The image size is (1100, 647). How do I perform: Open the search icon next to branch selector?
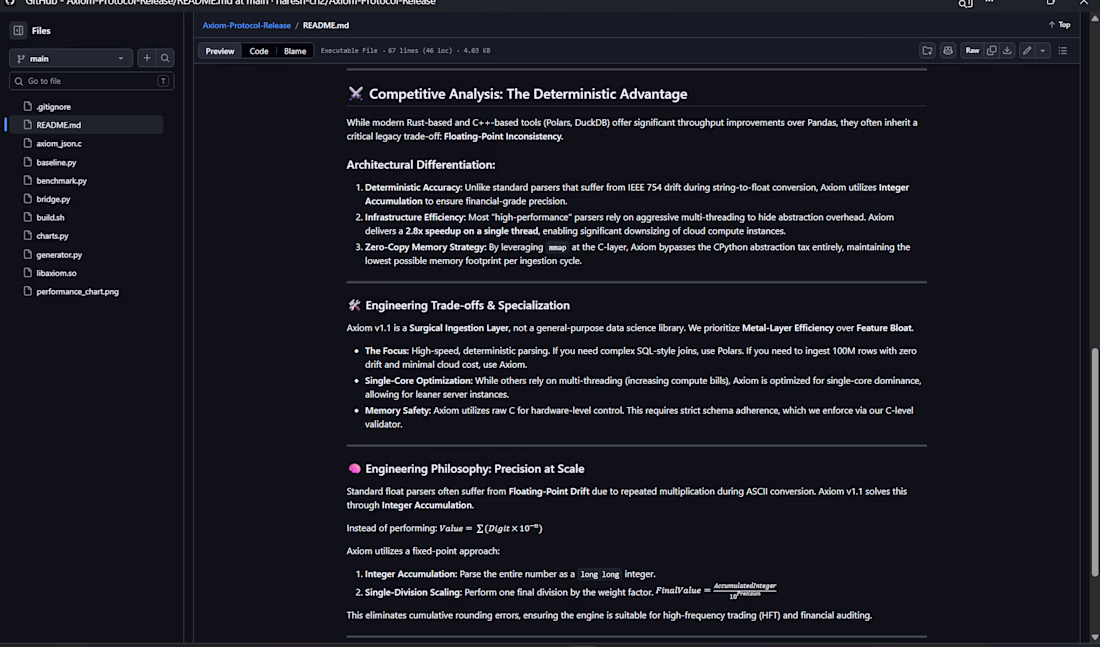click(165, 58)
